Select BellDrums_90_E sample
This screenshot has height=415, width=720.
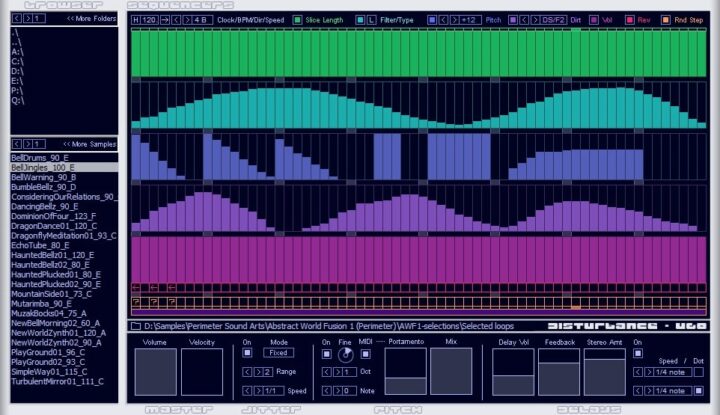click(40, 157)
